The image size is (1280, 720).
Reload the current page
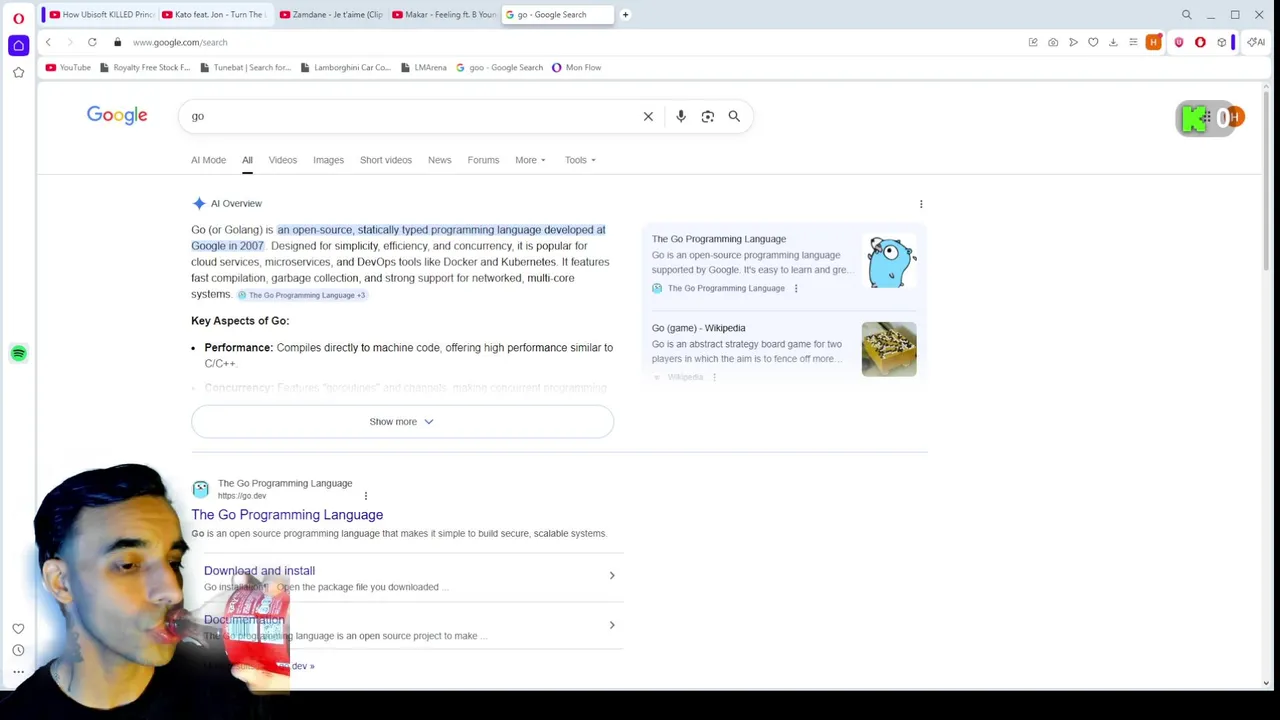[92, 42]
